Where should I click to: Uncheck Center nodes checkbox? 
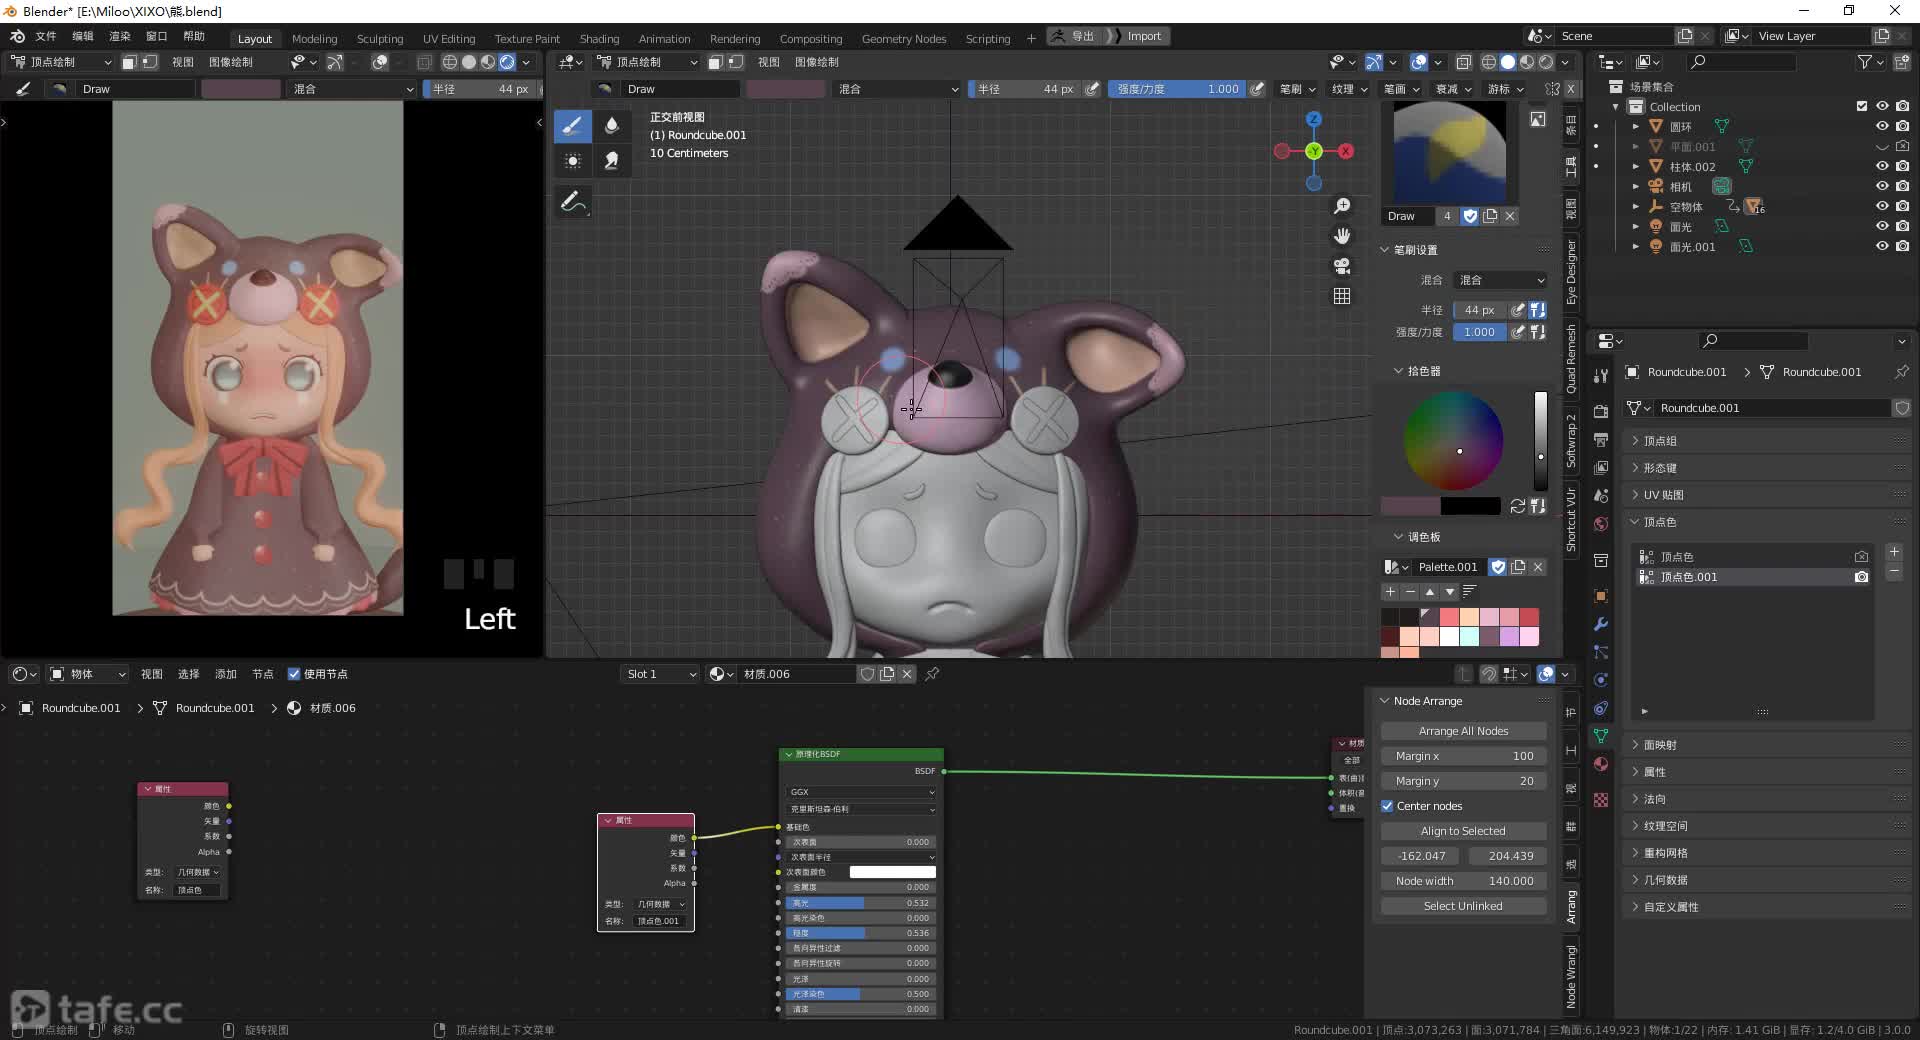(1387, 806)
